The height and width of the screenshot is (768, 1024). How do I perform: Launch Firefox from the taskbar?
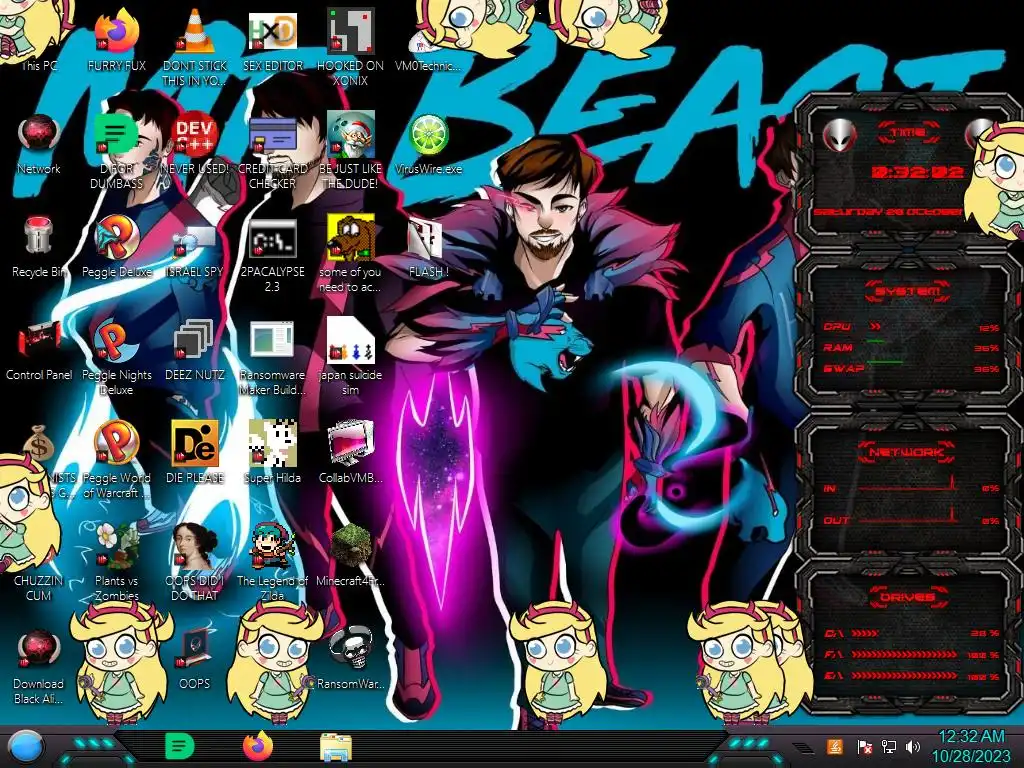tap(257, 746)
